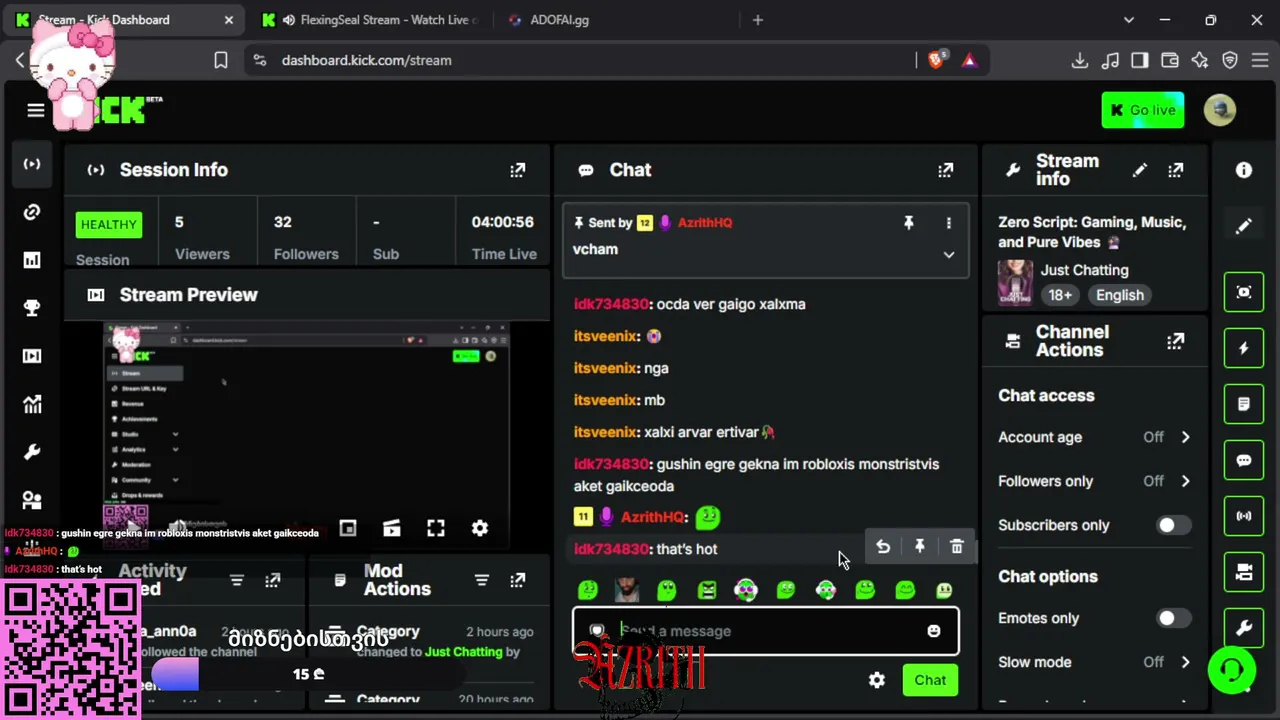Pop out the Mod Actions panel

coord(517,580)
